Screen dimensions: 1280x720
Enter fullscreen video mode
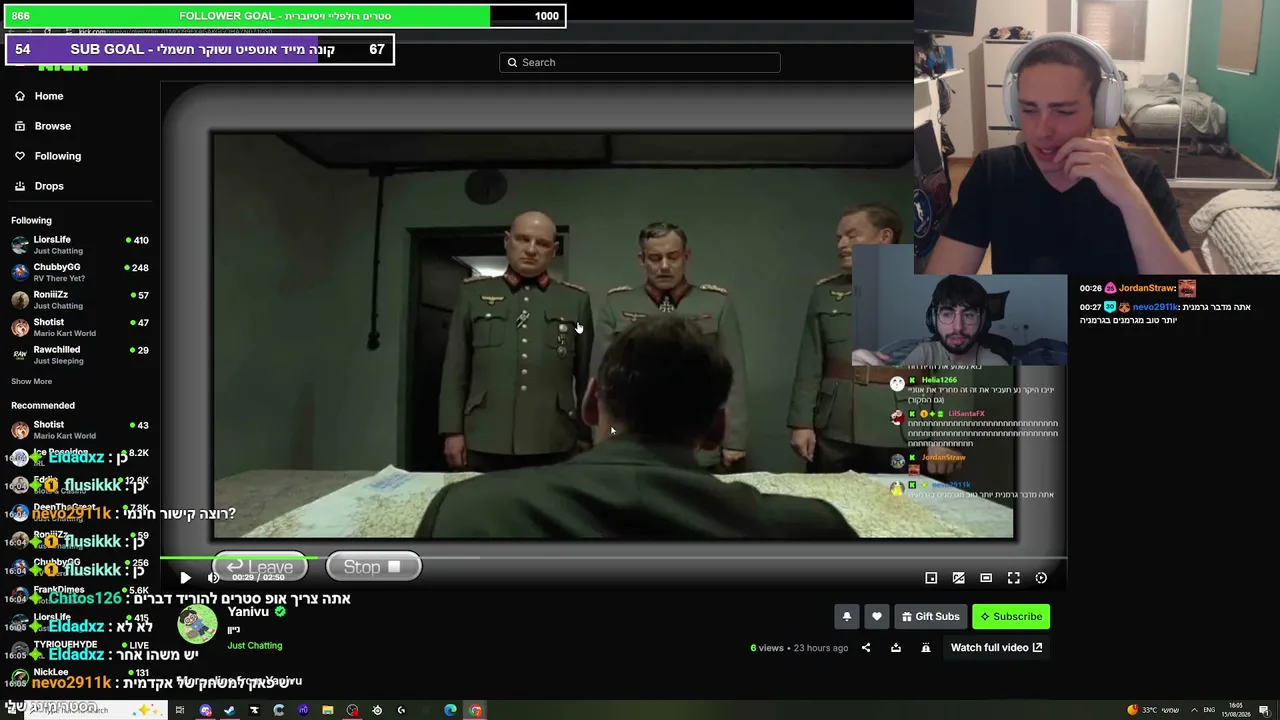pos(1013,578)
